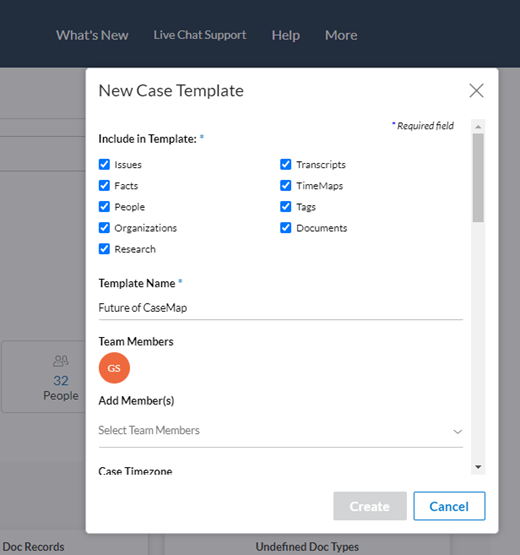520x555 pixels.
Task: Click the dialog's vertical scrollbar thumb
Action: click(478, 178)
